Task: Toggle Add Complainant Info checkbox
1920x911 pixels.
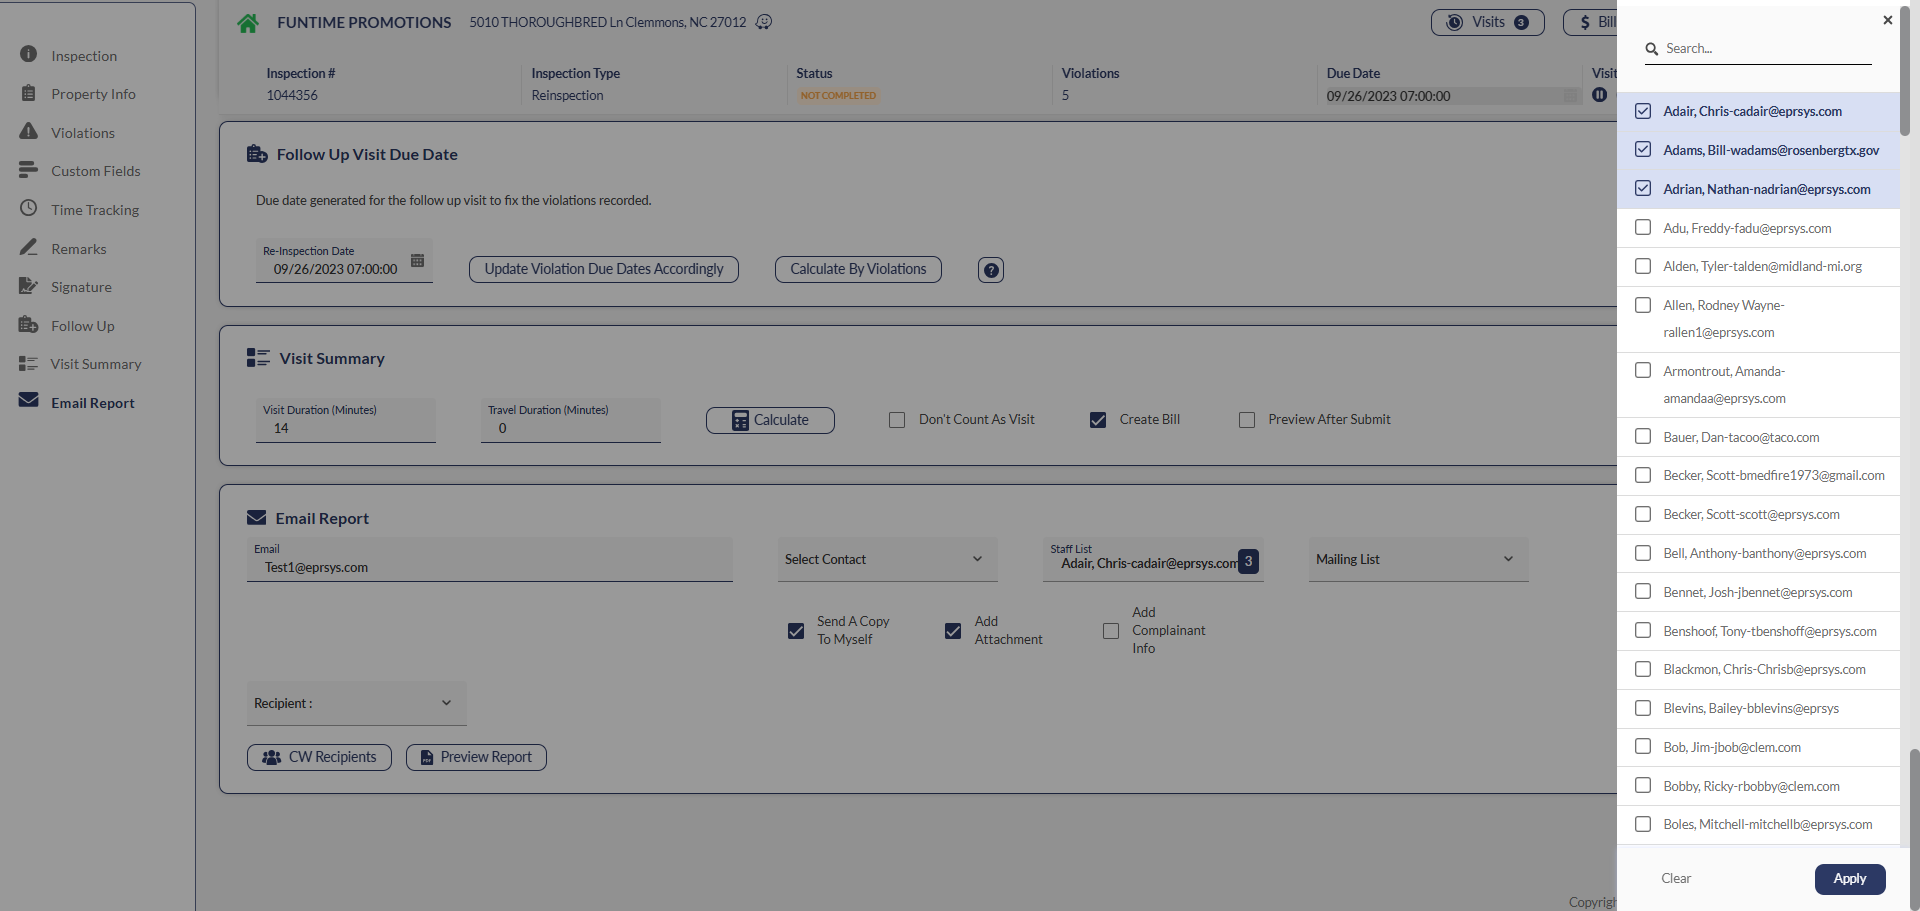Action: point(1111,631)
